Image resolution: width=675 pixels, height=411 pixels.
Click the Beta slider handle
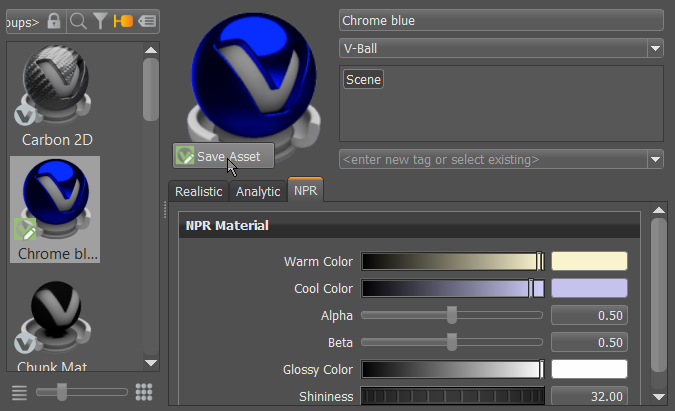(x=452, y=342)
